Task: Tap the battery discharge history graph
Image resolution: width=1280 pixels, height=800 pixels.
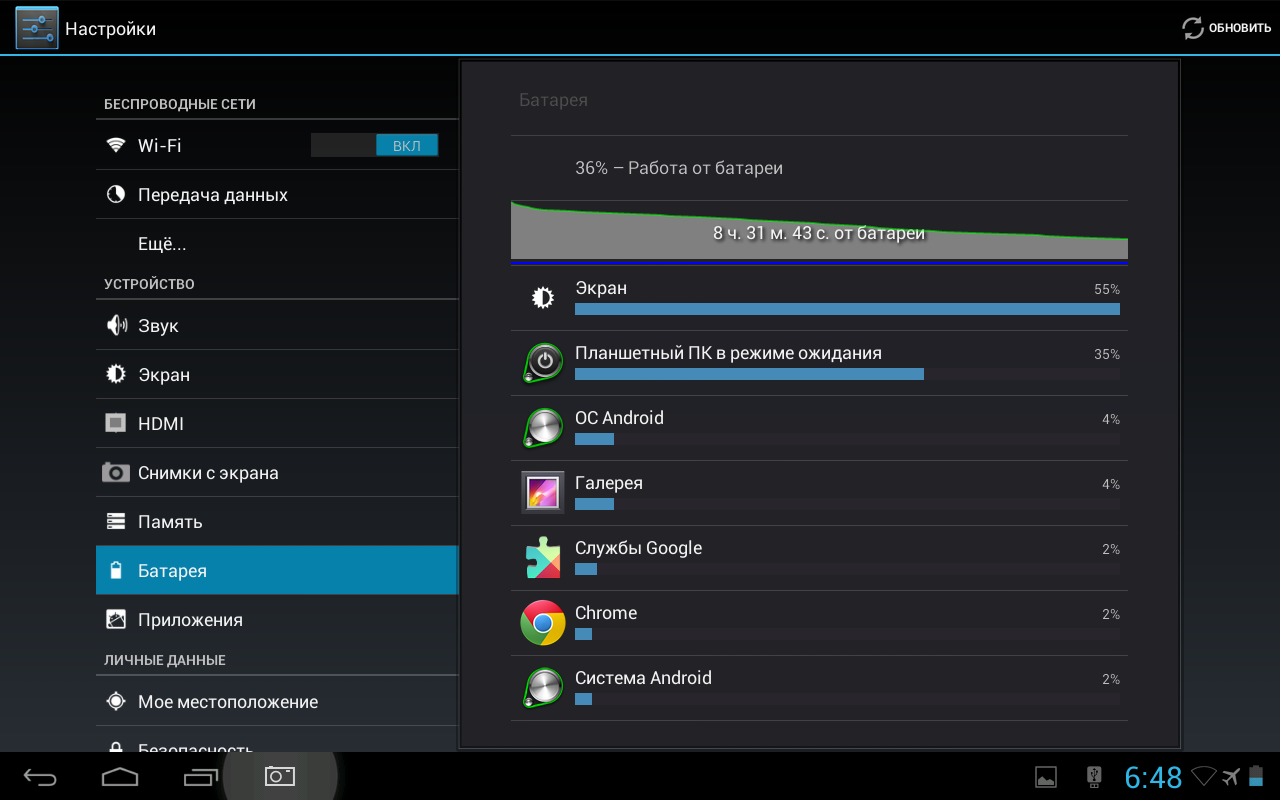Action: pyautogui.click(x=818, y=230)
